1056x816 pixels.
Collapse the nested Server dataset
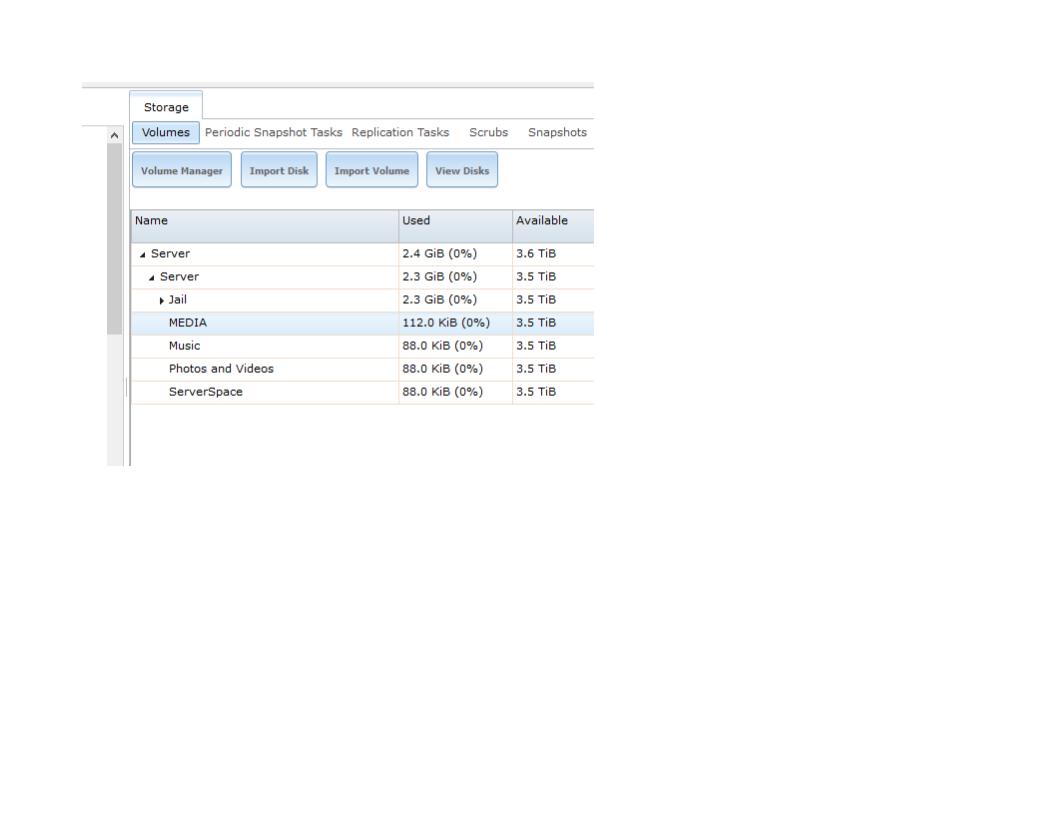(151, 277)
